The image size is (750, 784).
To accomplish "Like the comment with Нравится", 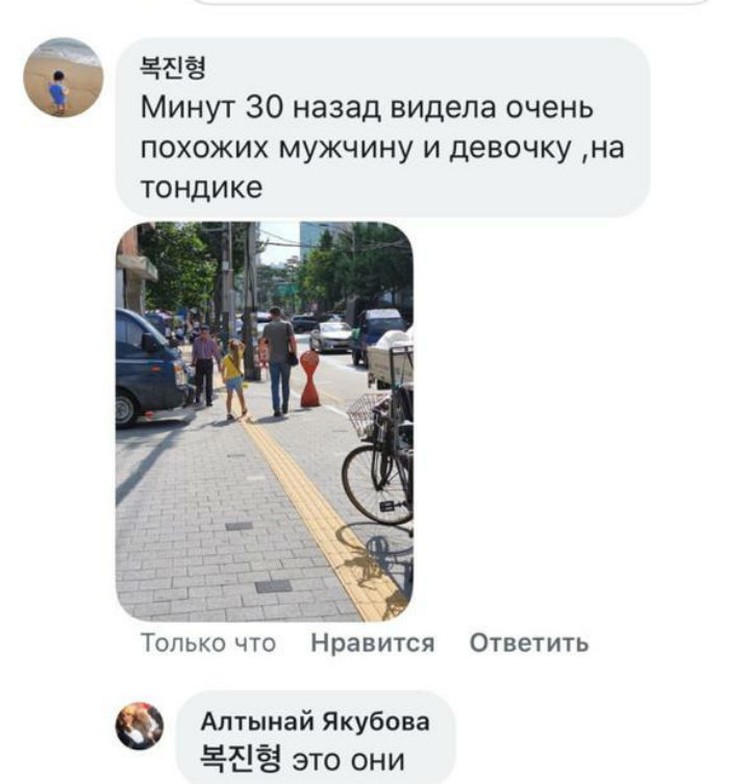I will tap(372, 642).
